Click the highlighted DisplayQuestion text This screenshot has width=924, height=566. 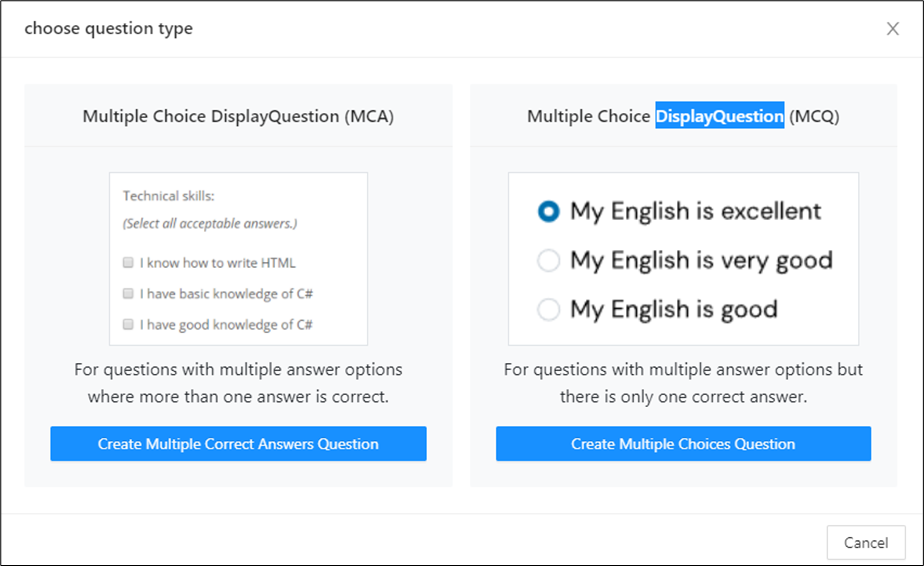pyautogui.click(x=719, y=116)
